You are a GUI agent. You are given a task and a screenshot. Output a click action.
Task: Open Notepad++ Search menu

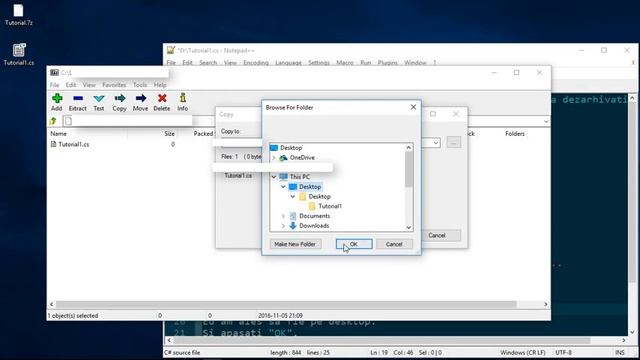[x=208, y=62]
